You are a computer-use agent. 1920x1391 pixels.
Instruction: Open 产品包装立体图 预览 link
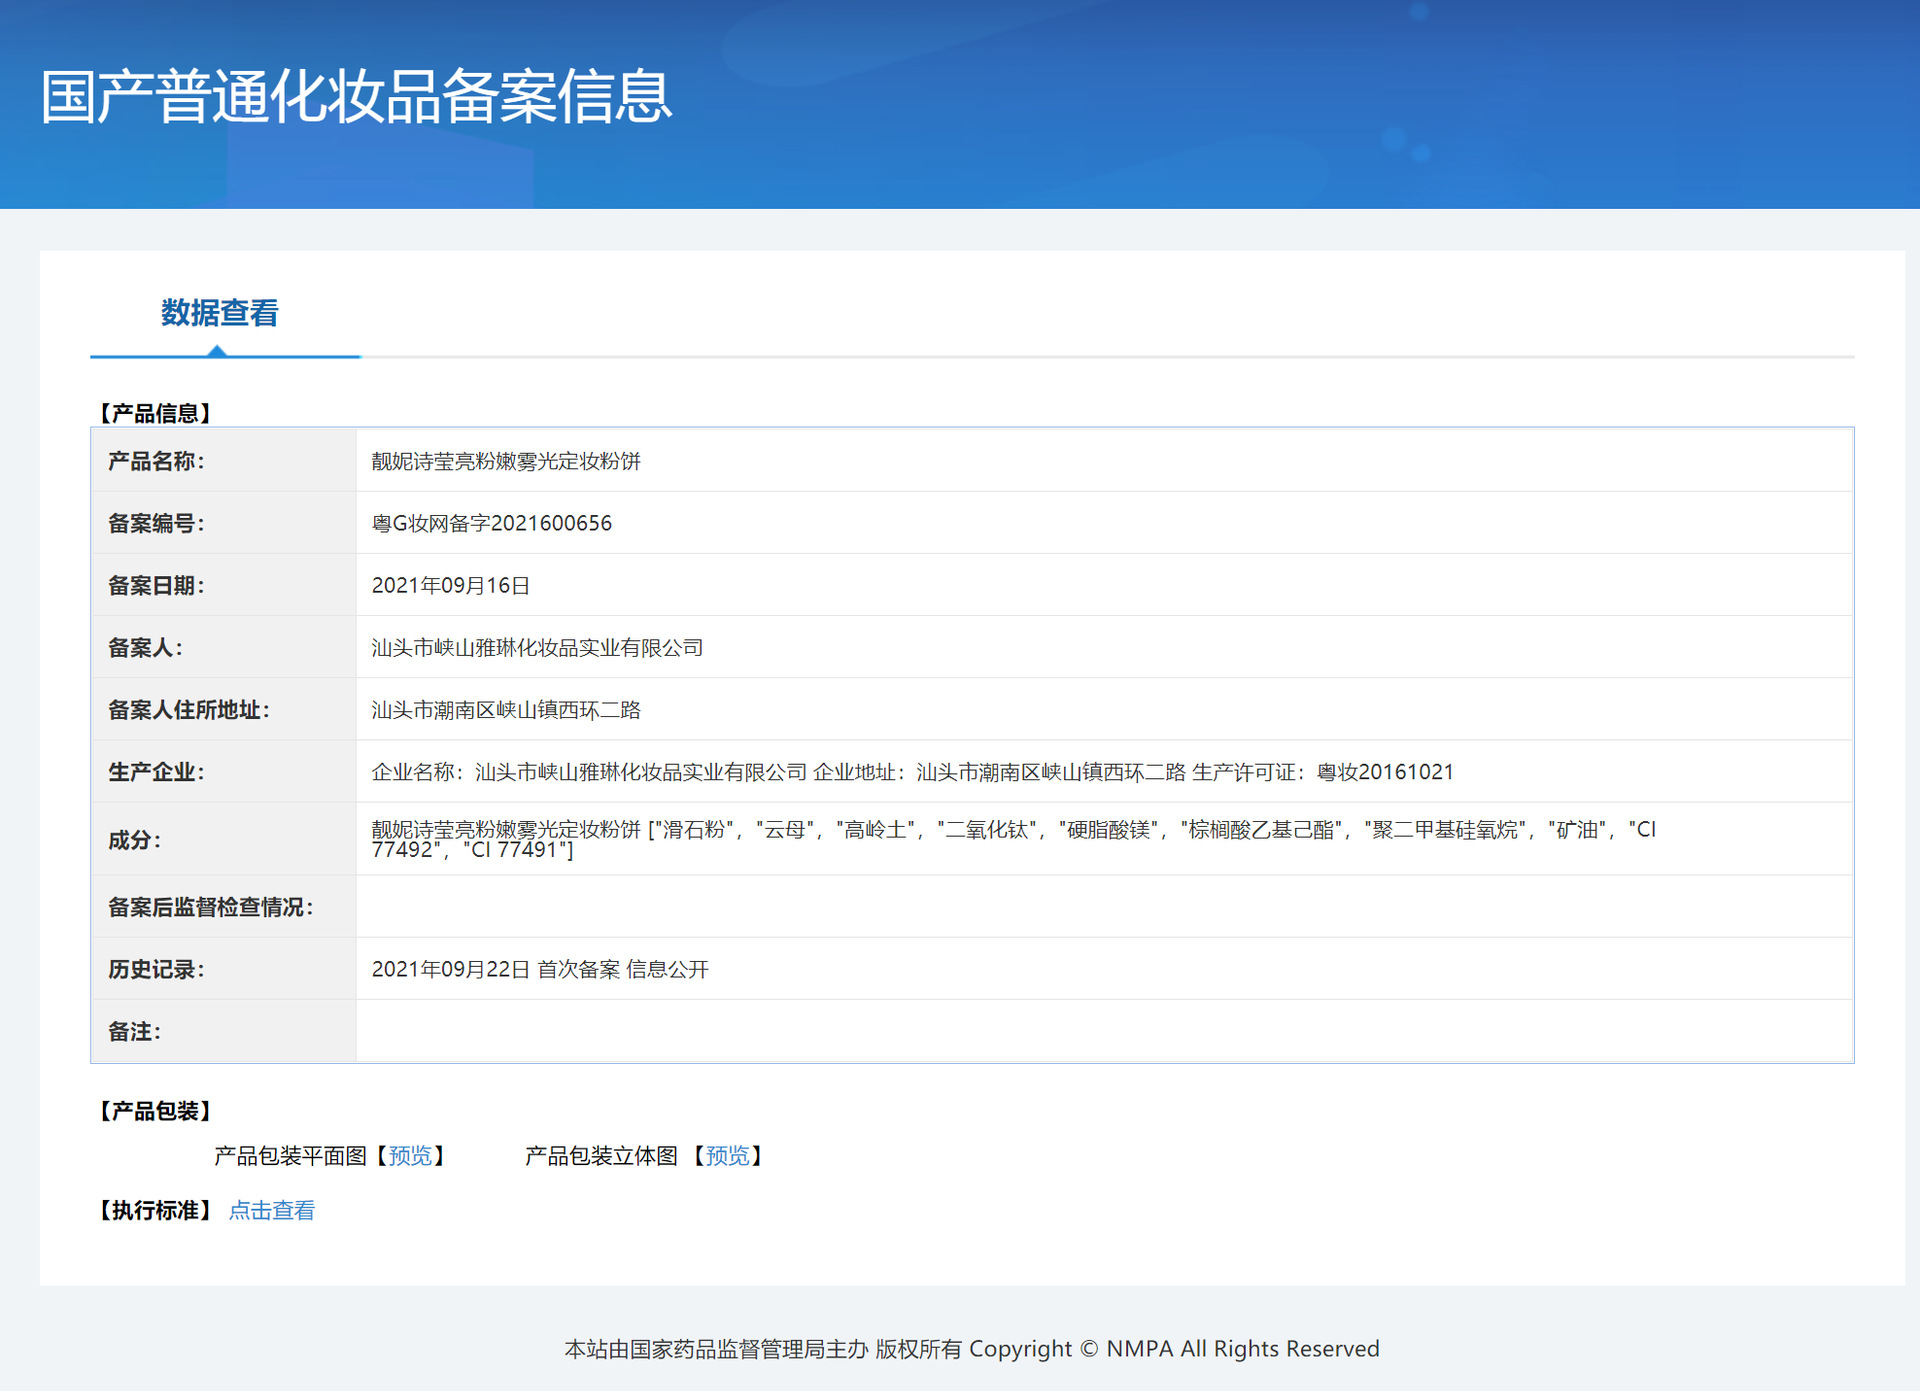727,1156
